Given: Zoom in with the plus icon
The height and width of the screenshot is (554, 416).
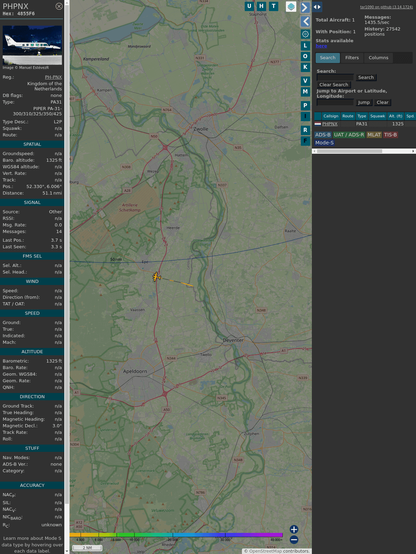Looking at the screenshot, I should pyautogui.click(x=294, y=529).
